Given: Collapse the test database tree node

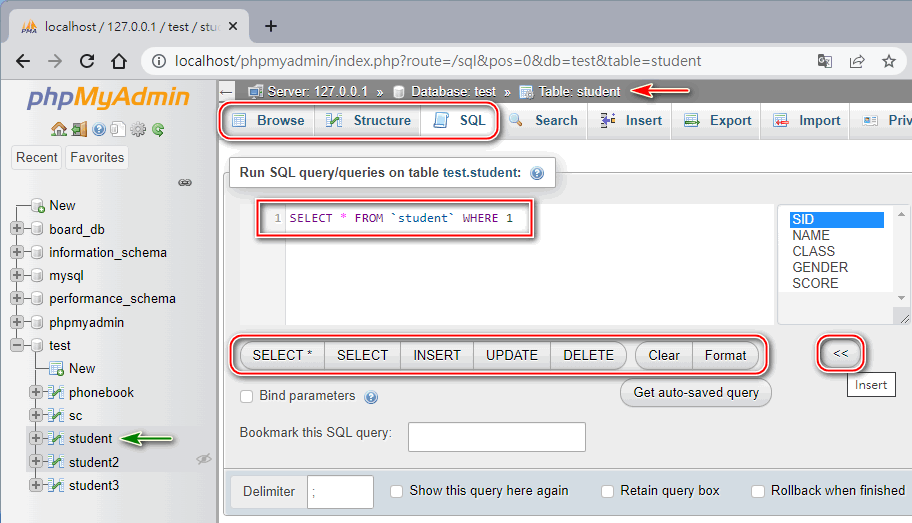Looking at the screenshot, I should [x=17, y=345].
